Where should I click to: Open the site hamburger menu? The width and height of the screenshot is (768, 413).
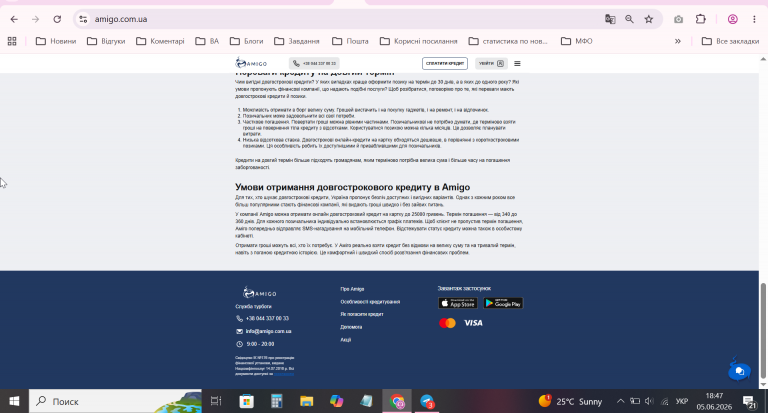[x=517, y=63]
